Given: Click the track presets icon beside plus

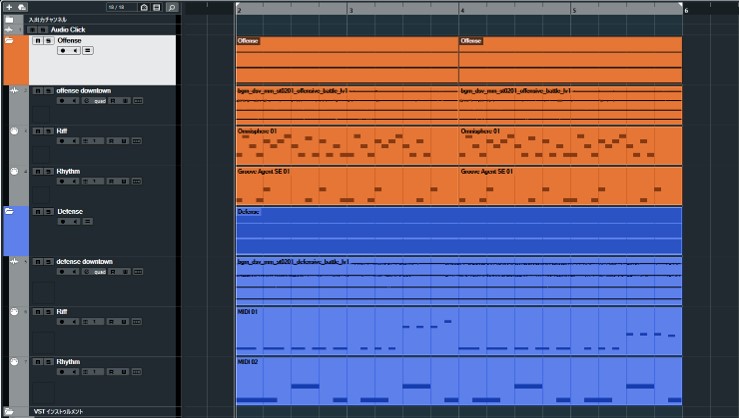Looking at the screenshot, I should [x=22, y=7].
